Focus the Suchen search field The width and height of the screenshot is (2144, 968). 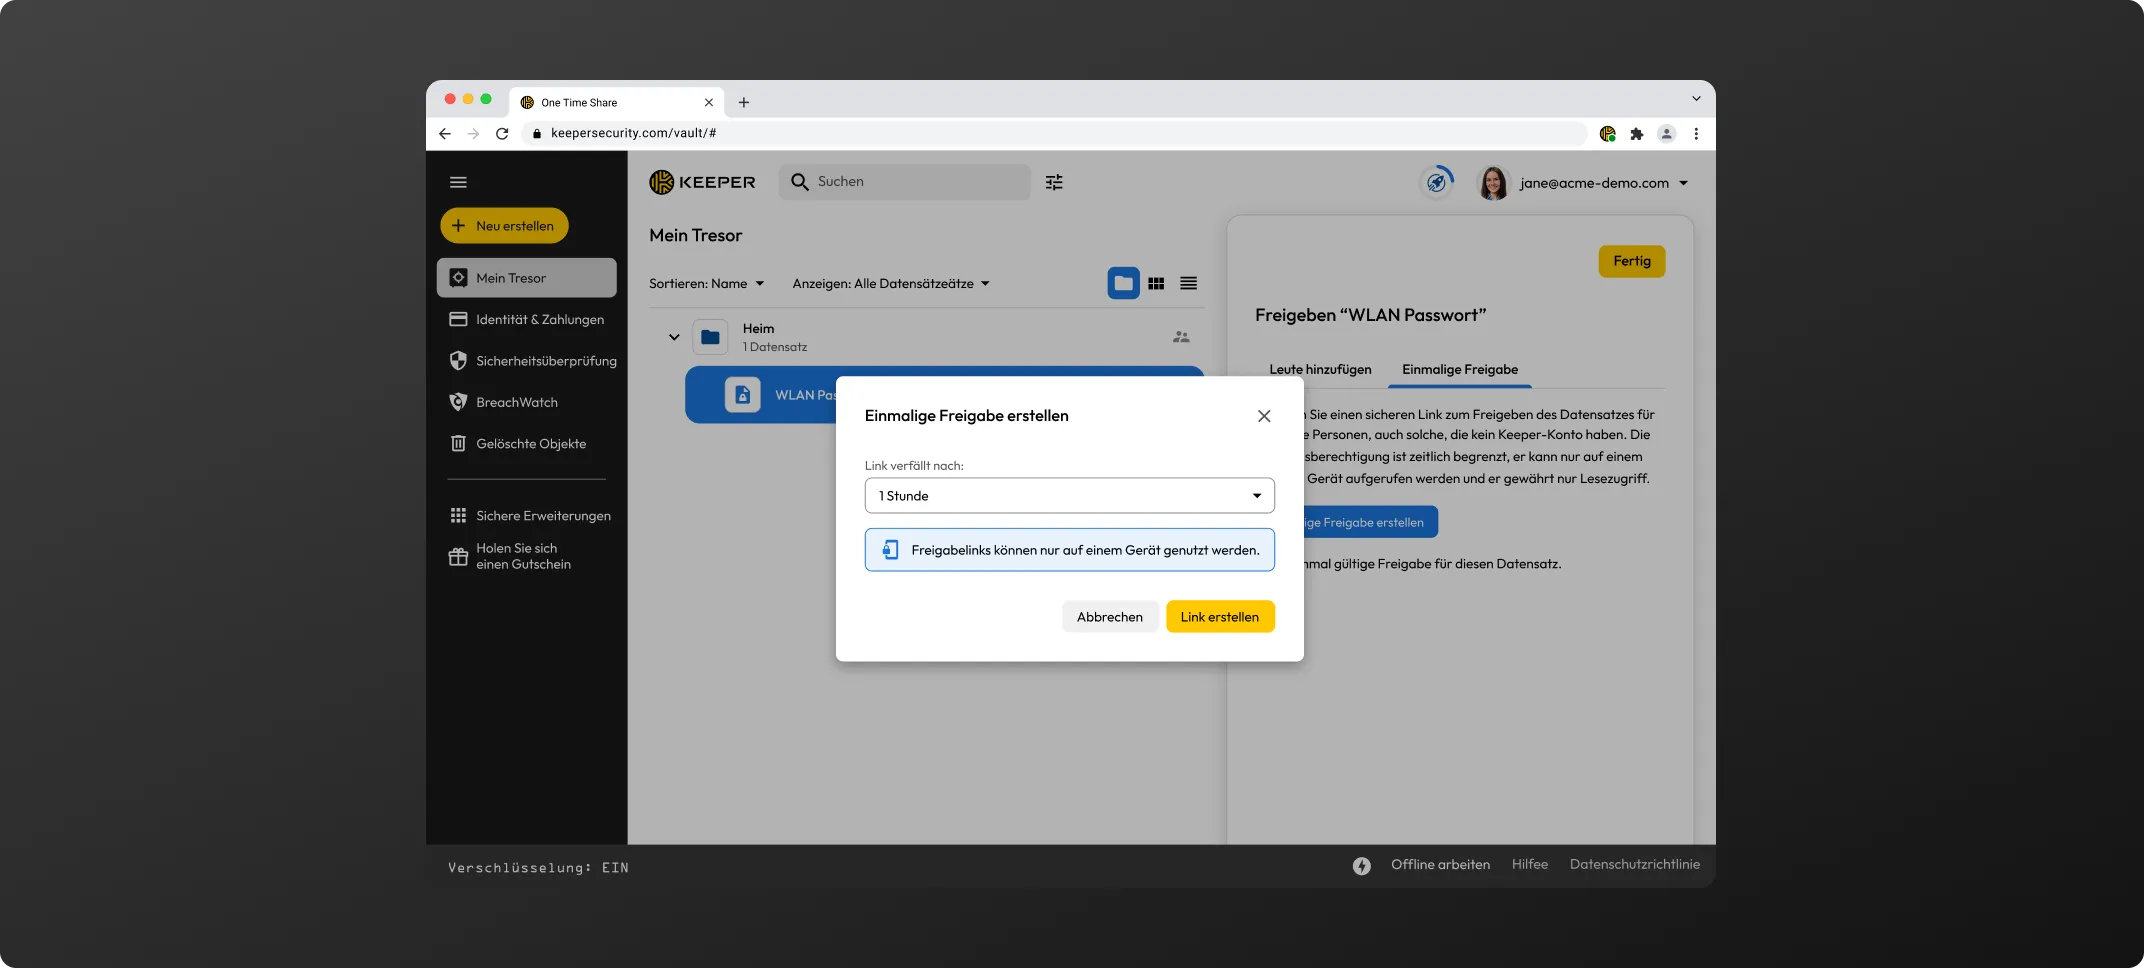tap(904, 182)
